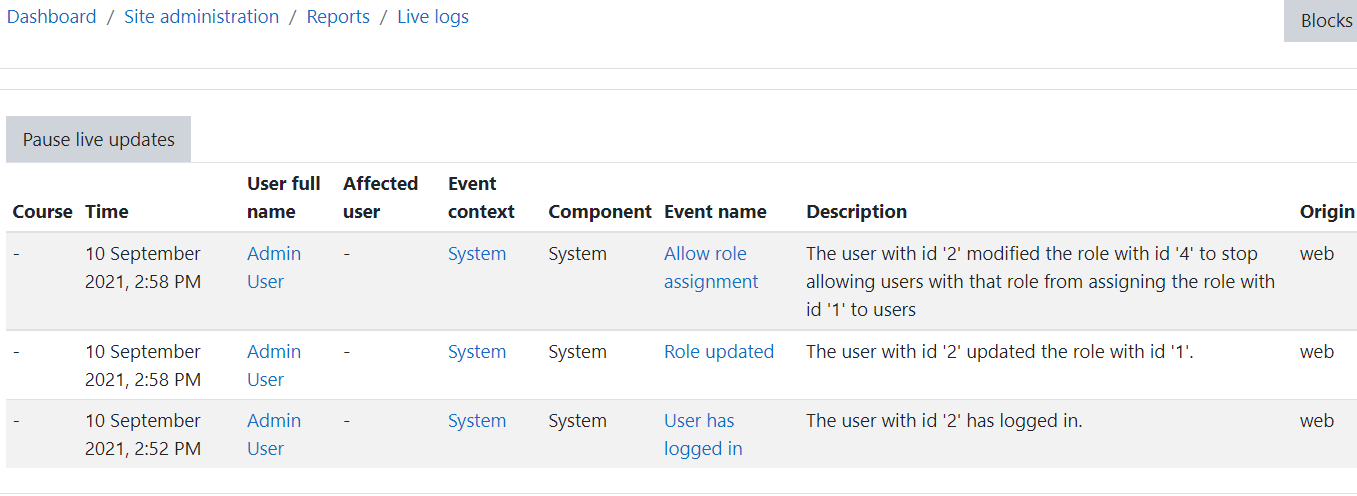Open the Reports breadcrumb link
The image size is (1357, 496).
[338, 17]
